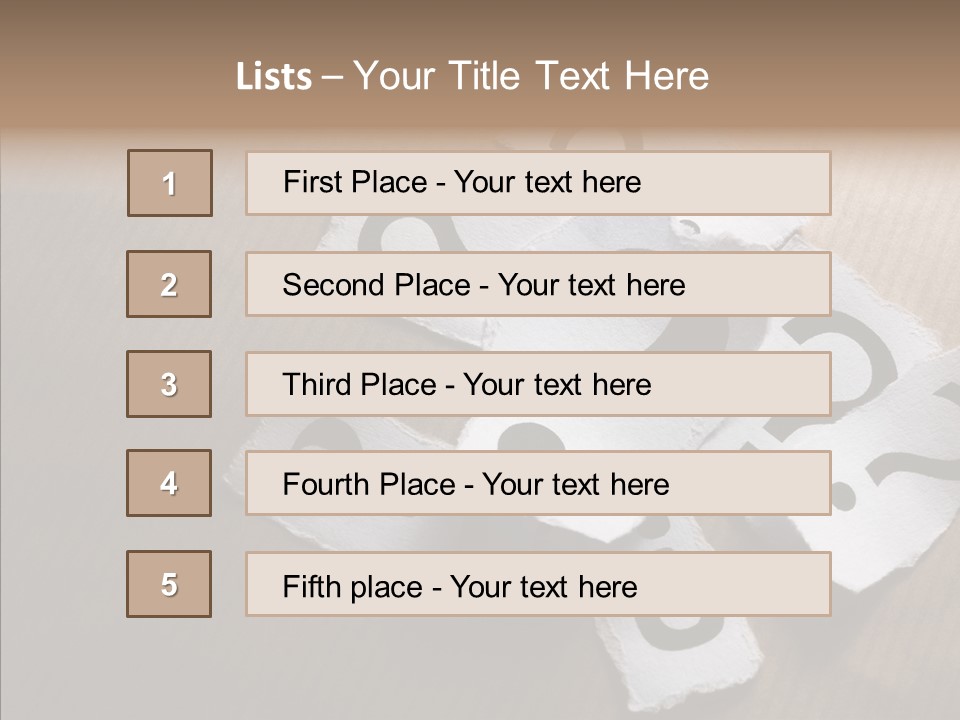Click the number 5 box
This screenshot has width=960, height=720.
pos(169,584)
